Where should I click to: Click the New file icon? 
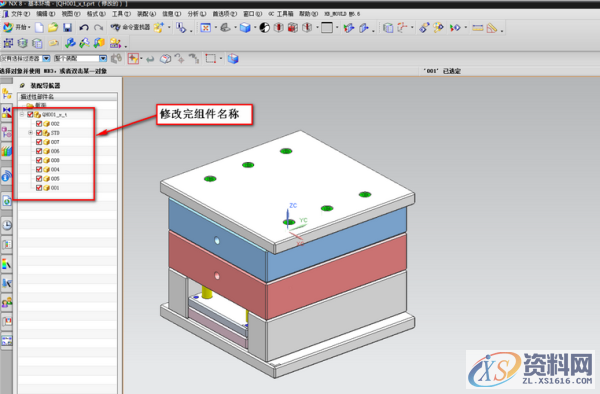click(39, 28)
